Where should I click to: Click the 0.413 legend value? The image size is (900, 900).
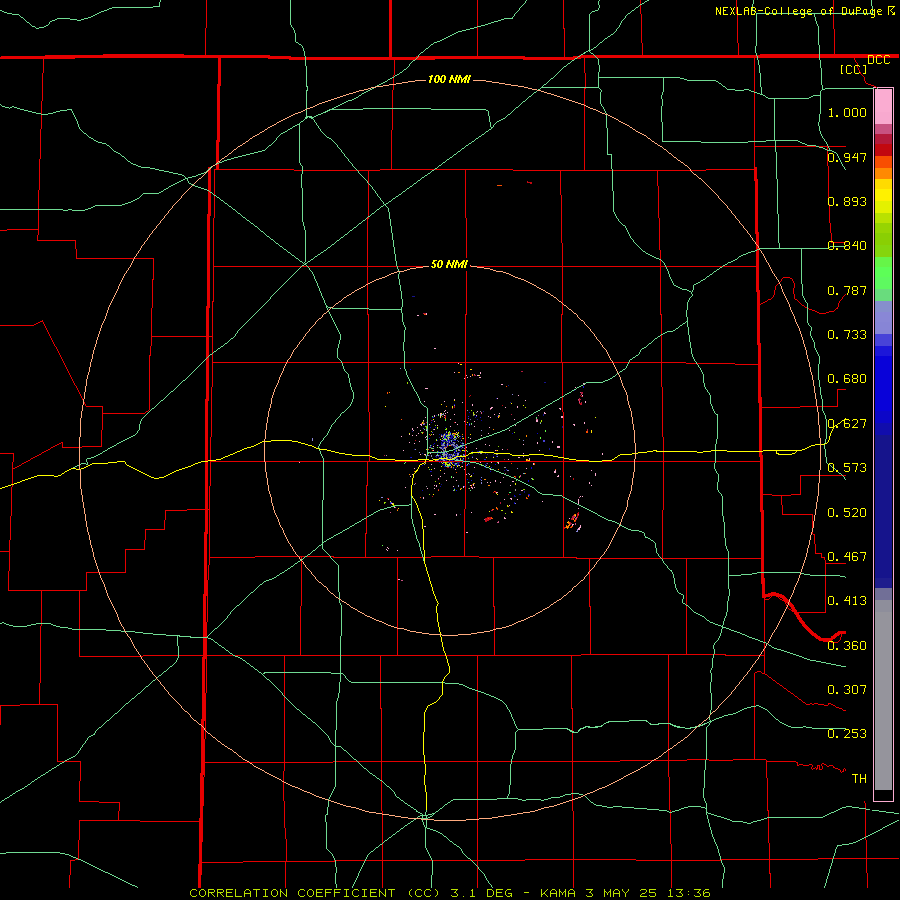847,601
